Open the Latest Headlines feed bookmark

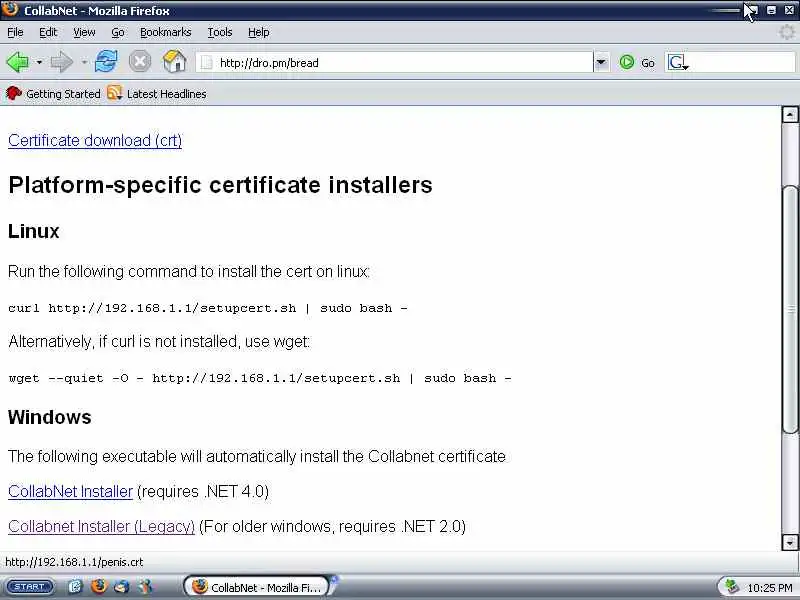click(157, 94)
